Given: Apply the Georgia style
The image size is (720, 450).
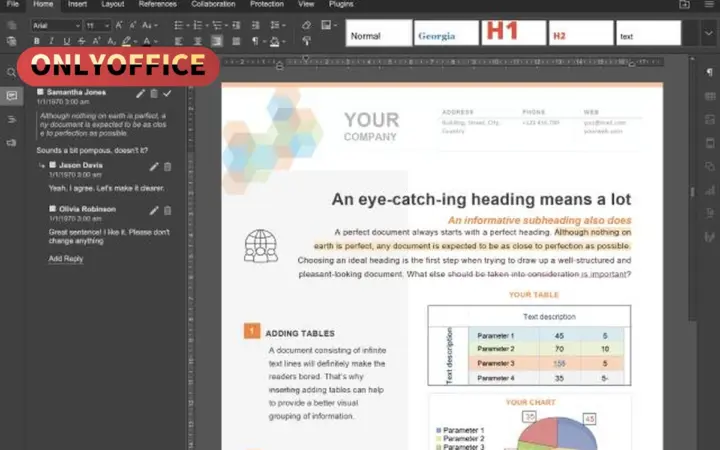Looking at the screenshot, I should tap(446, 33).
